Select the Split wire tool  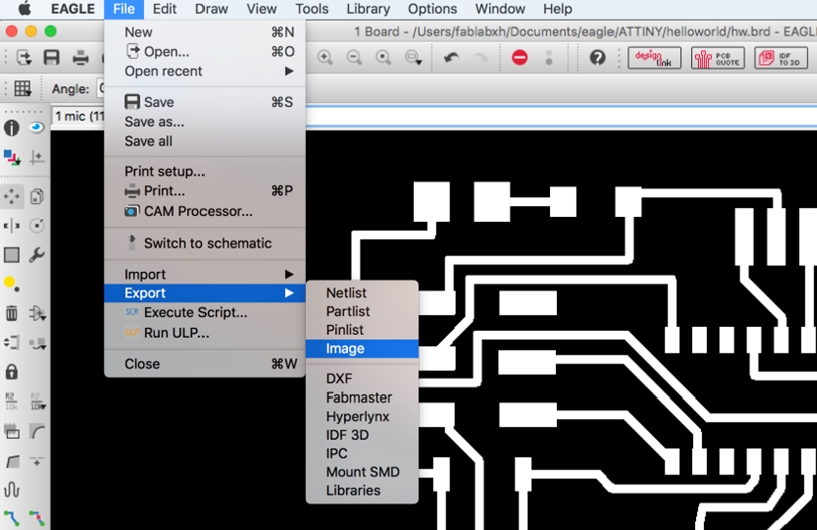point(11,461)
